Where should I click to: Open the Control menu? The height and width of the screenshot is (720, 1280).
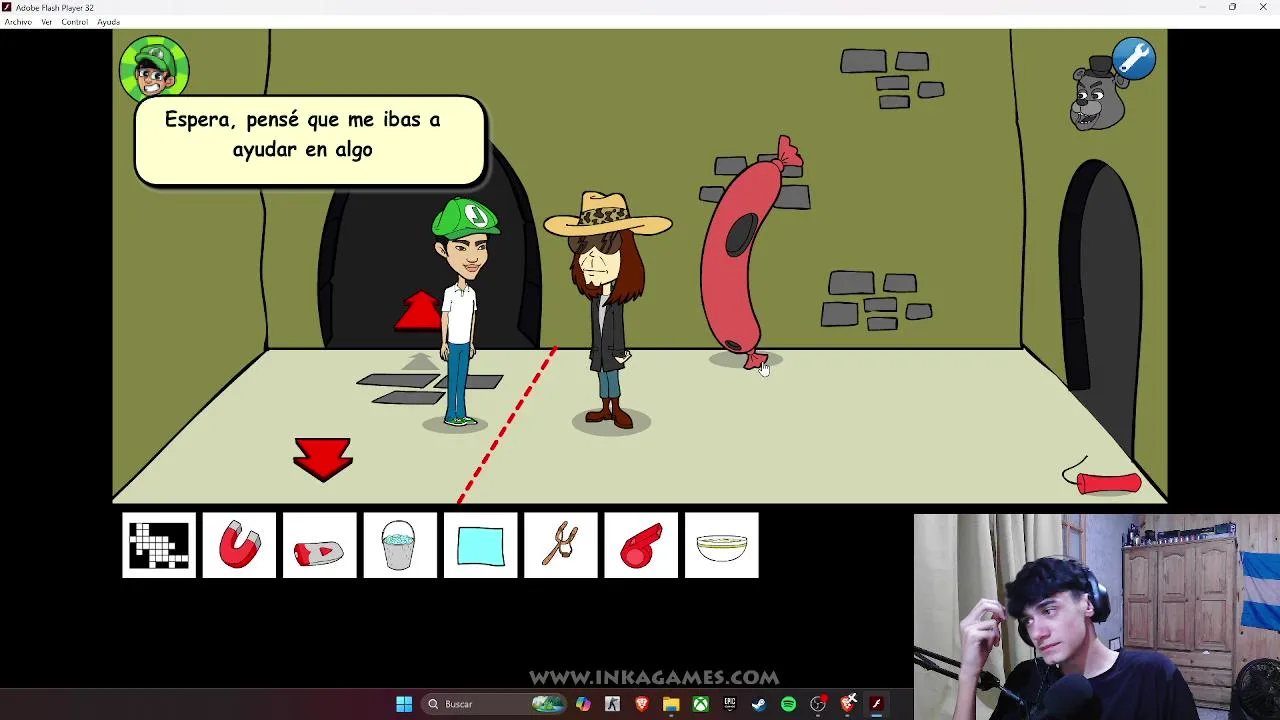[74, 22]
